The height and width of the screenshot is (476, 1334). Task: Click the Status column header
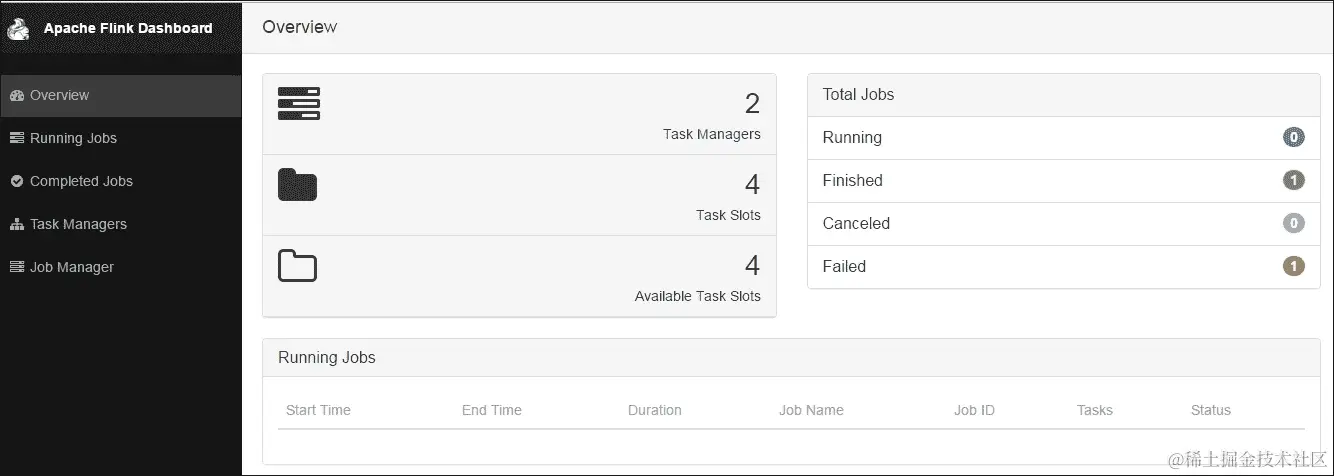pos(1210,410)
